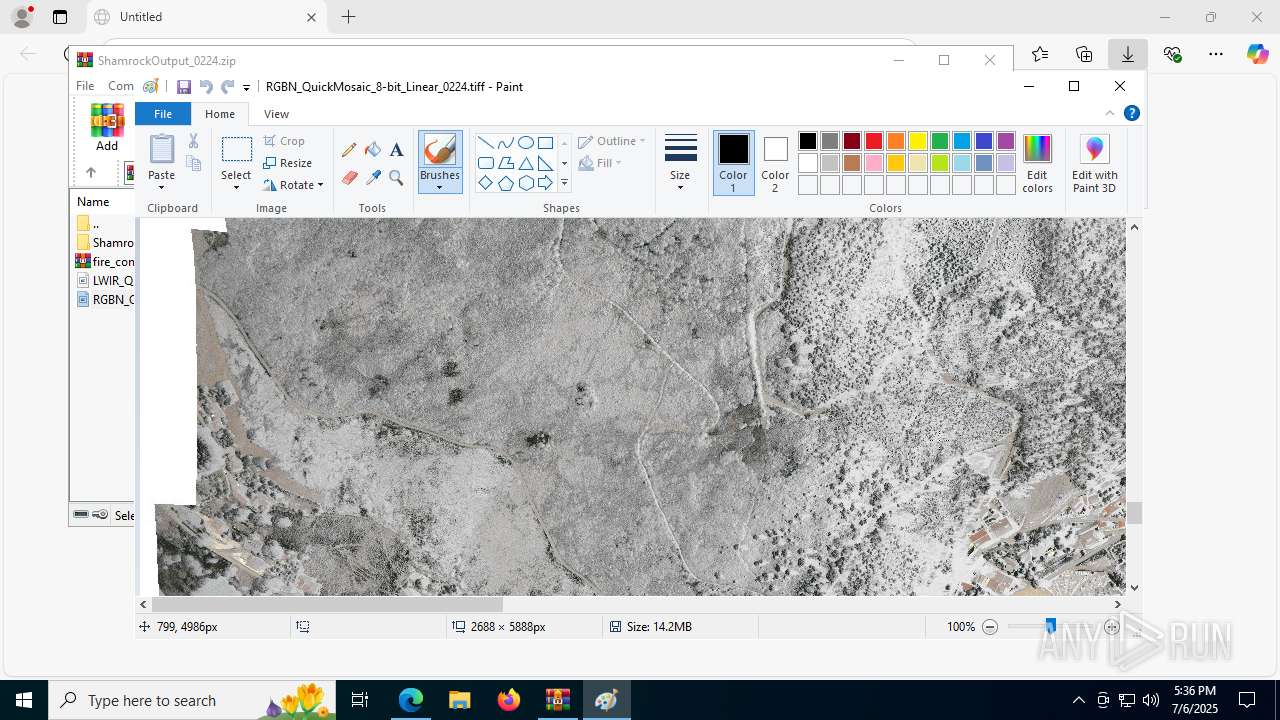This screenshot has height=720, width=1280.
Task: Choose the Pentagon shape
Action: tap(505, 183)
